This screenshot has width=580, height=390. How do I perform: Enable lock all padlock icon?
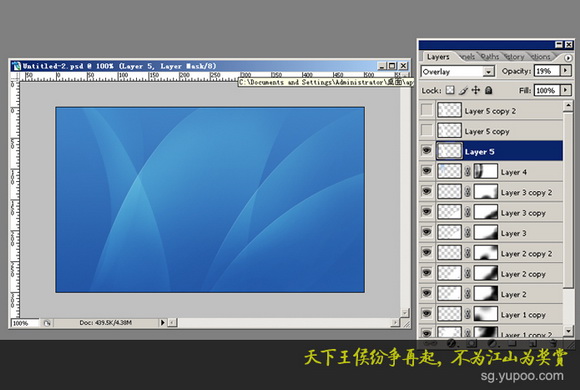click(x=489, y=90)
